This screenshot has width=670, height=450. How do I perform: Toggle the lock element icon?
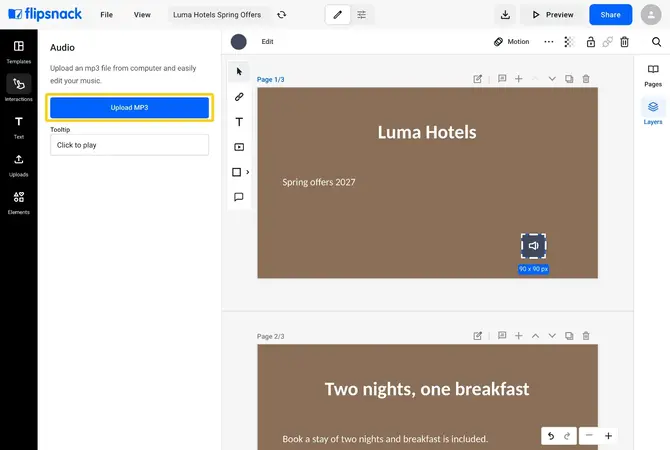pyautogui.click(x=591, y=41)
